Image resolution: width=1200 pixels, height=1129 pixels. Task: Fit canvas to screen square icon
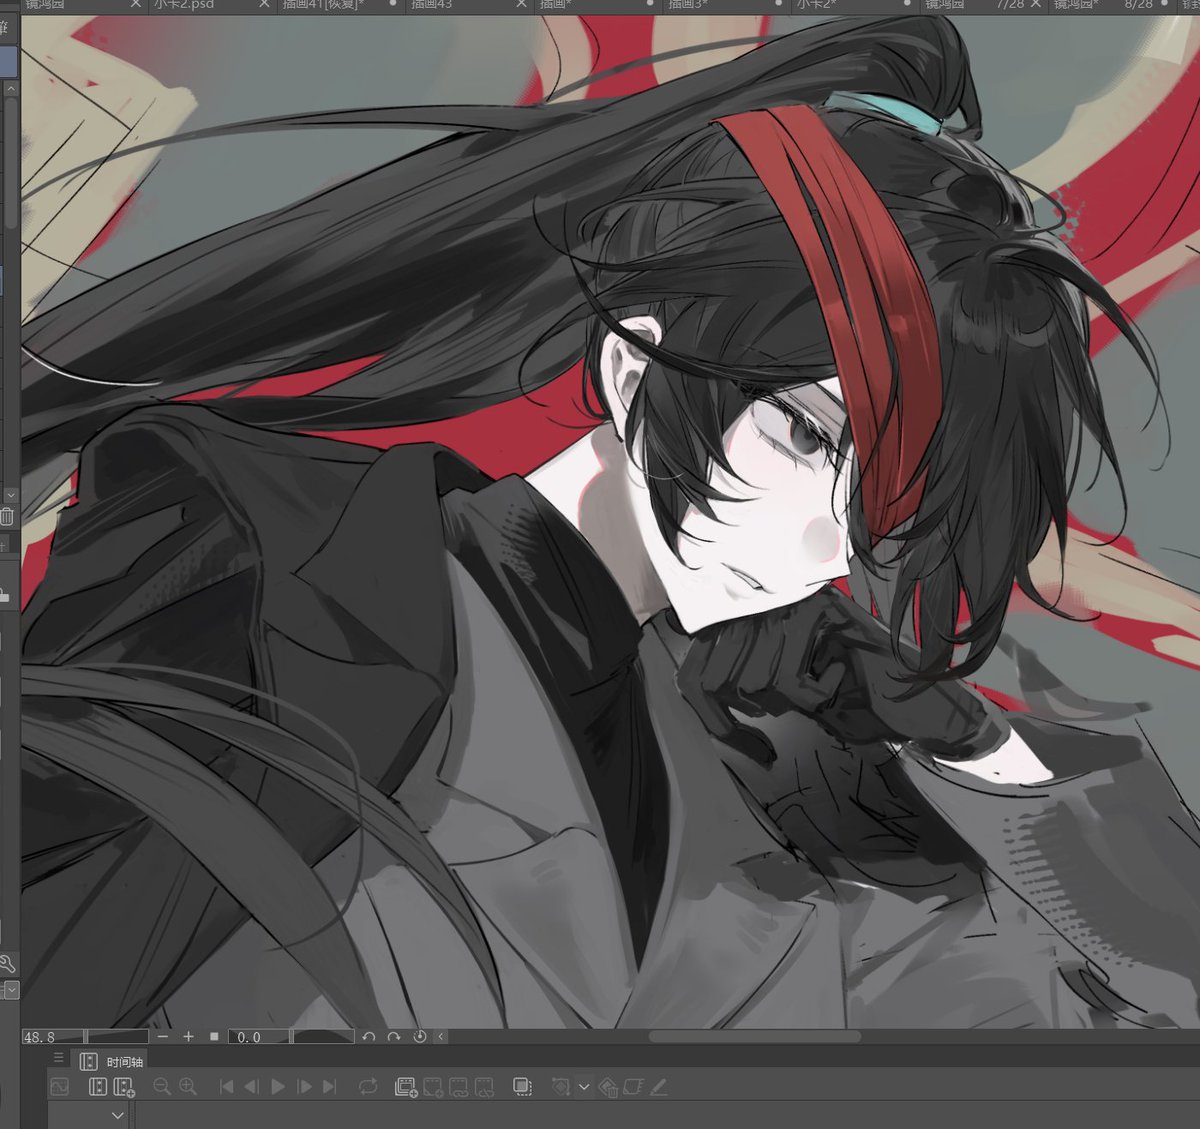[214, 1037]
